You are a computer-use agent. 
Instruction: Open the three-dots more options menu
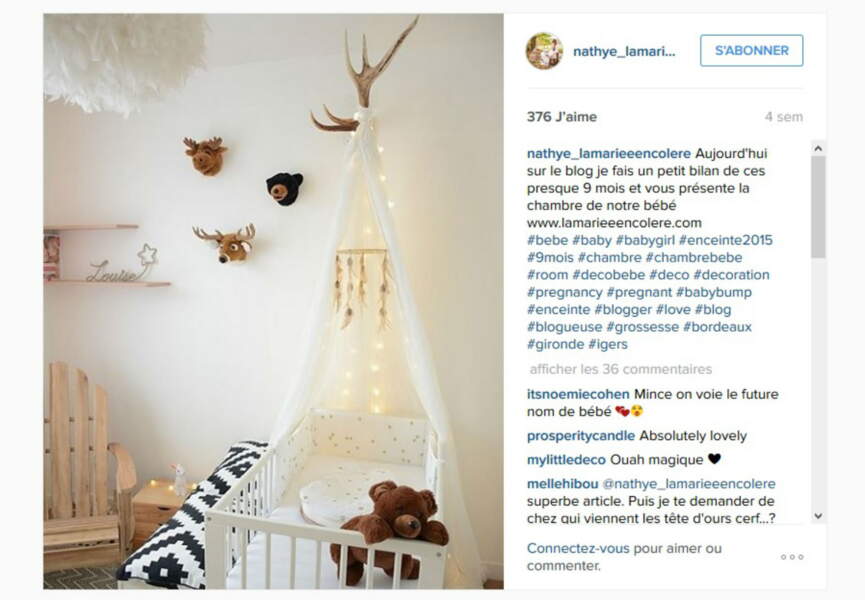click(792, 557)
